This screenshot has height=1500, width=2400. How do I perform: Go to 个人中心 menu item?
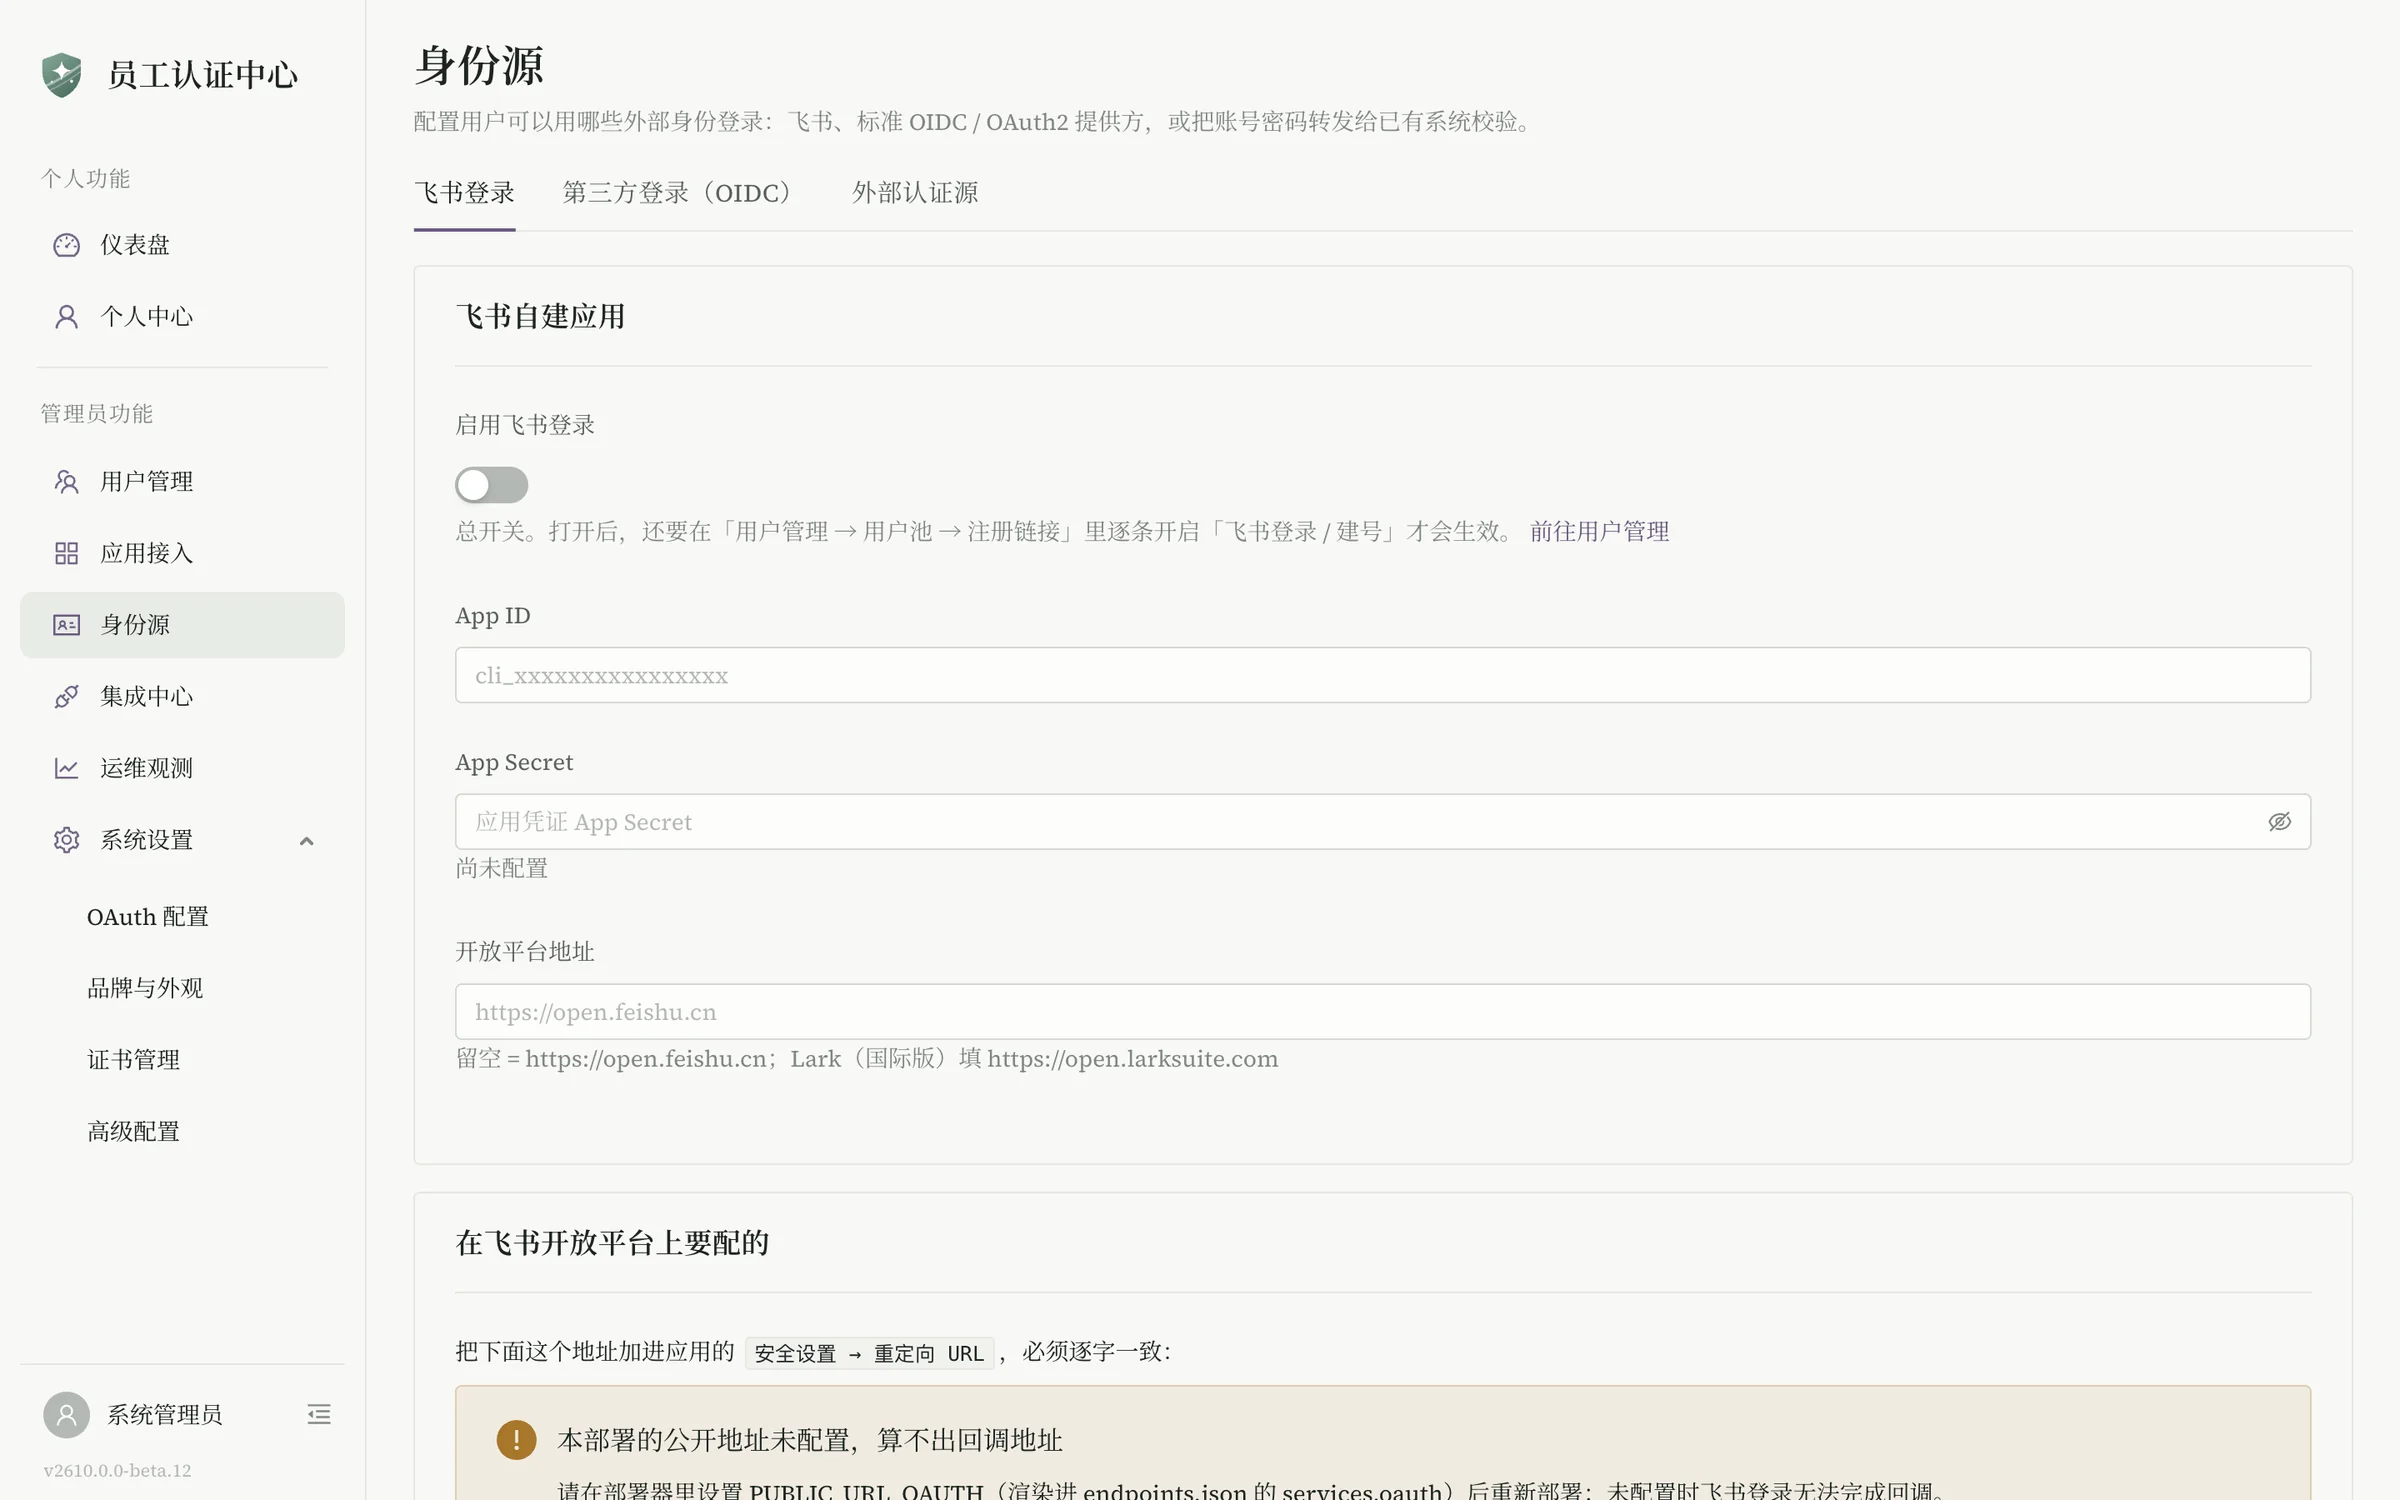pos(182,317)
